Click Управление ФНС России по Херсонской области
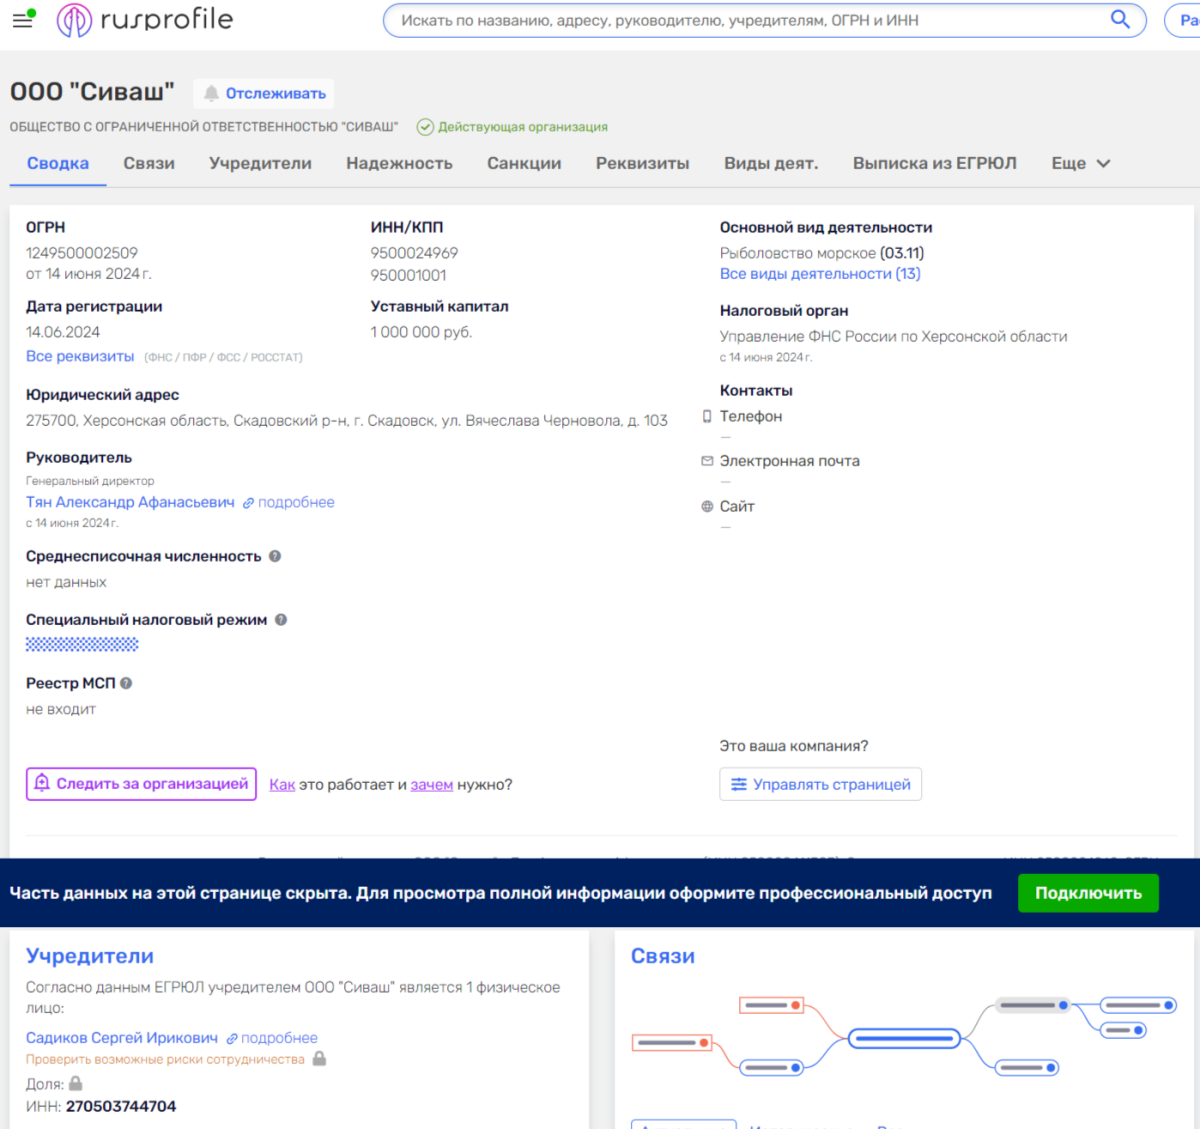Viewport: 1200px width, 1129px height. pos(894,337)
